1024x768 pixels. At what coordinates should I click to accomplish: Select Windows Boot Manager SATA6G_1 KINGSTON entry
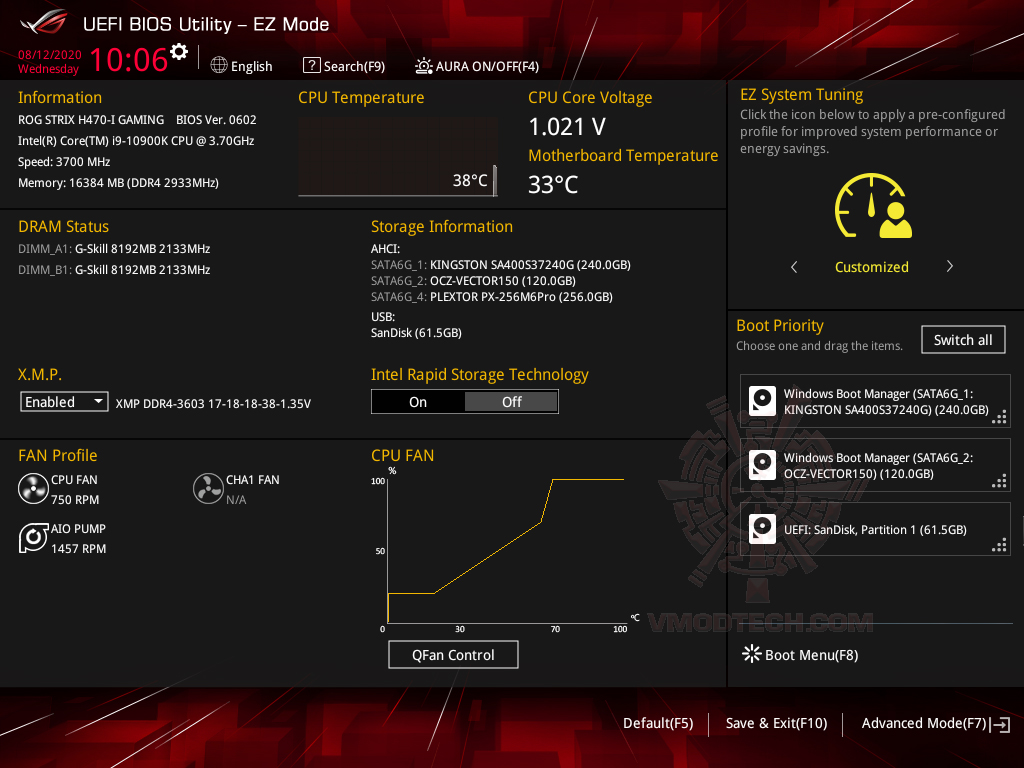tap(875, 401)
